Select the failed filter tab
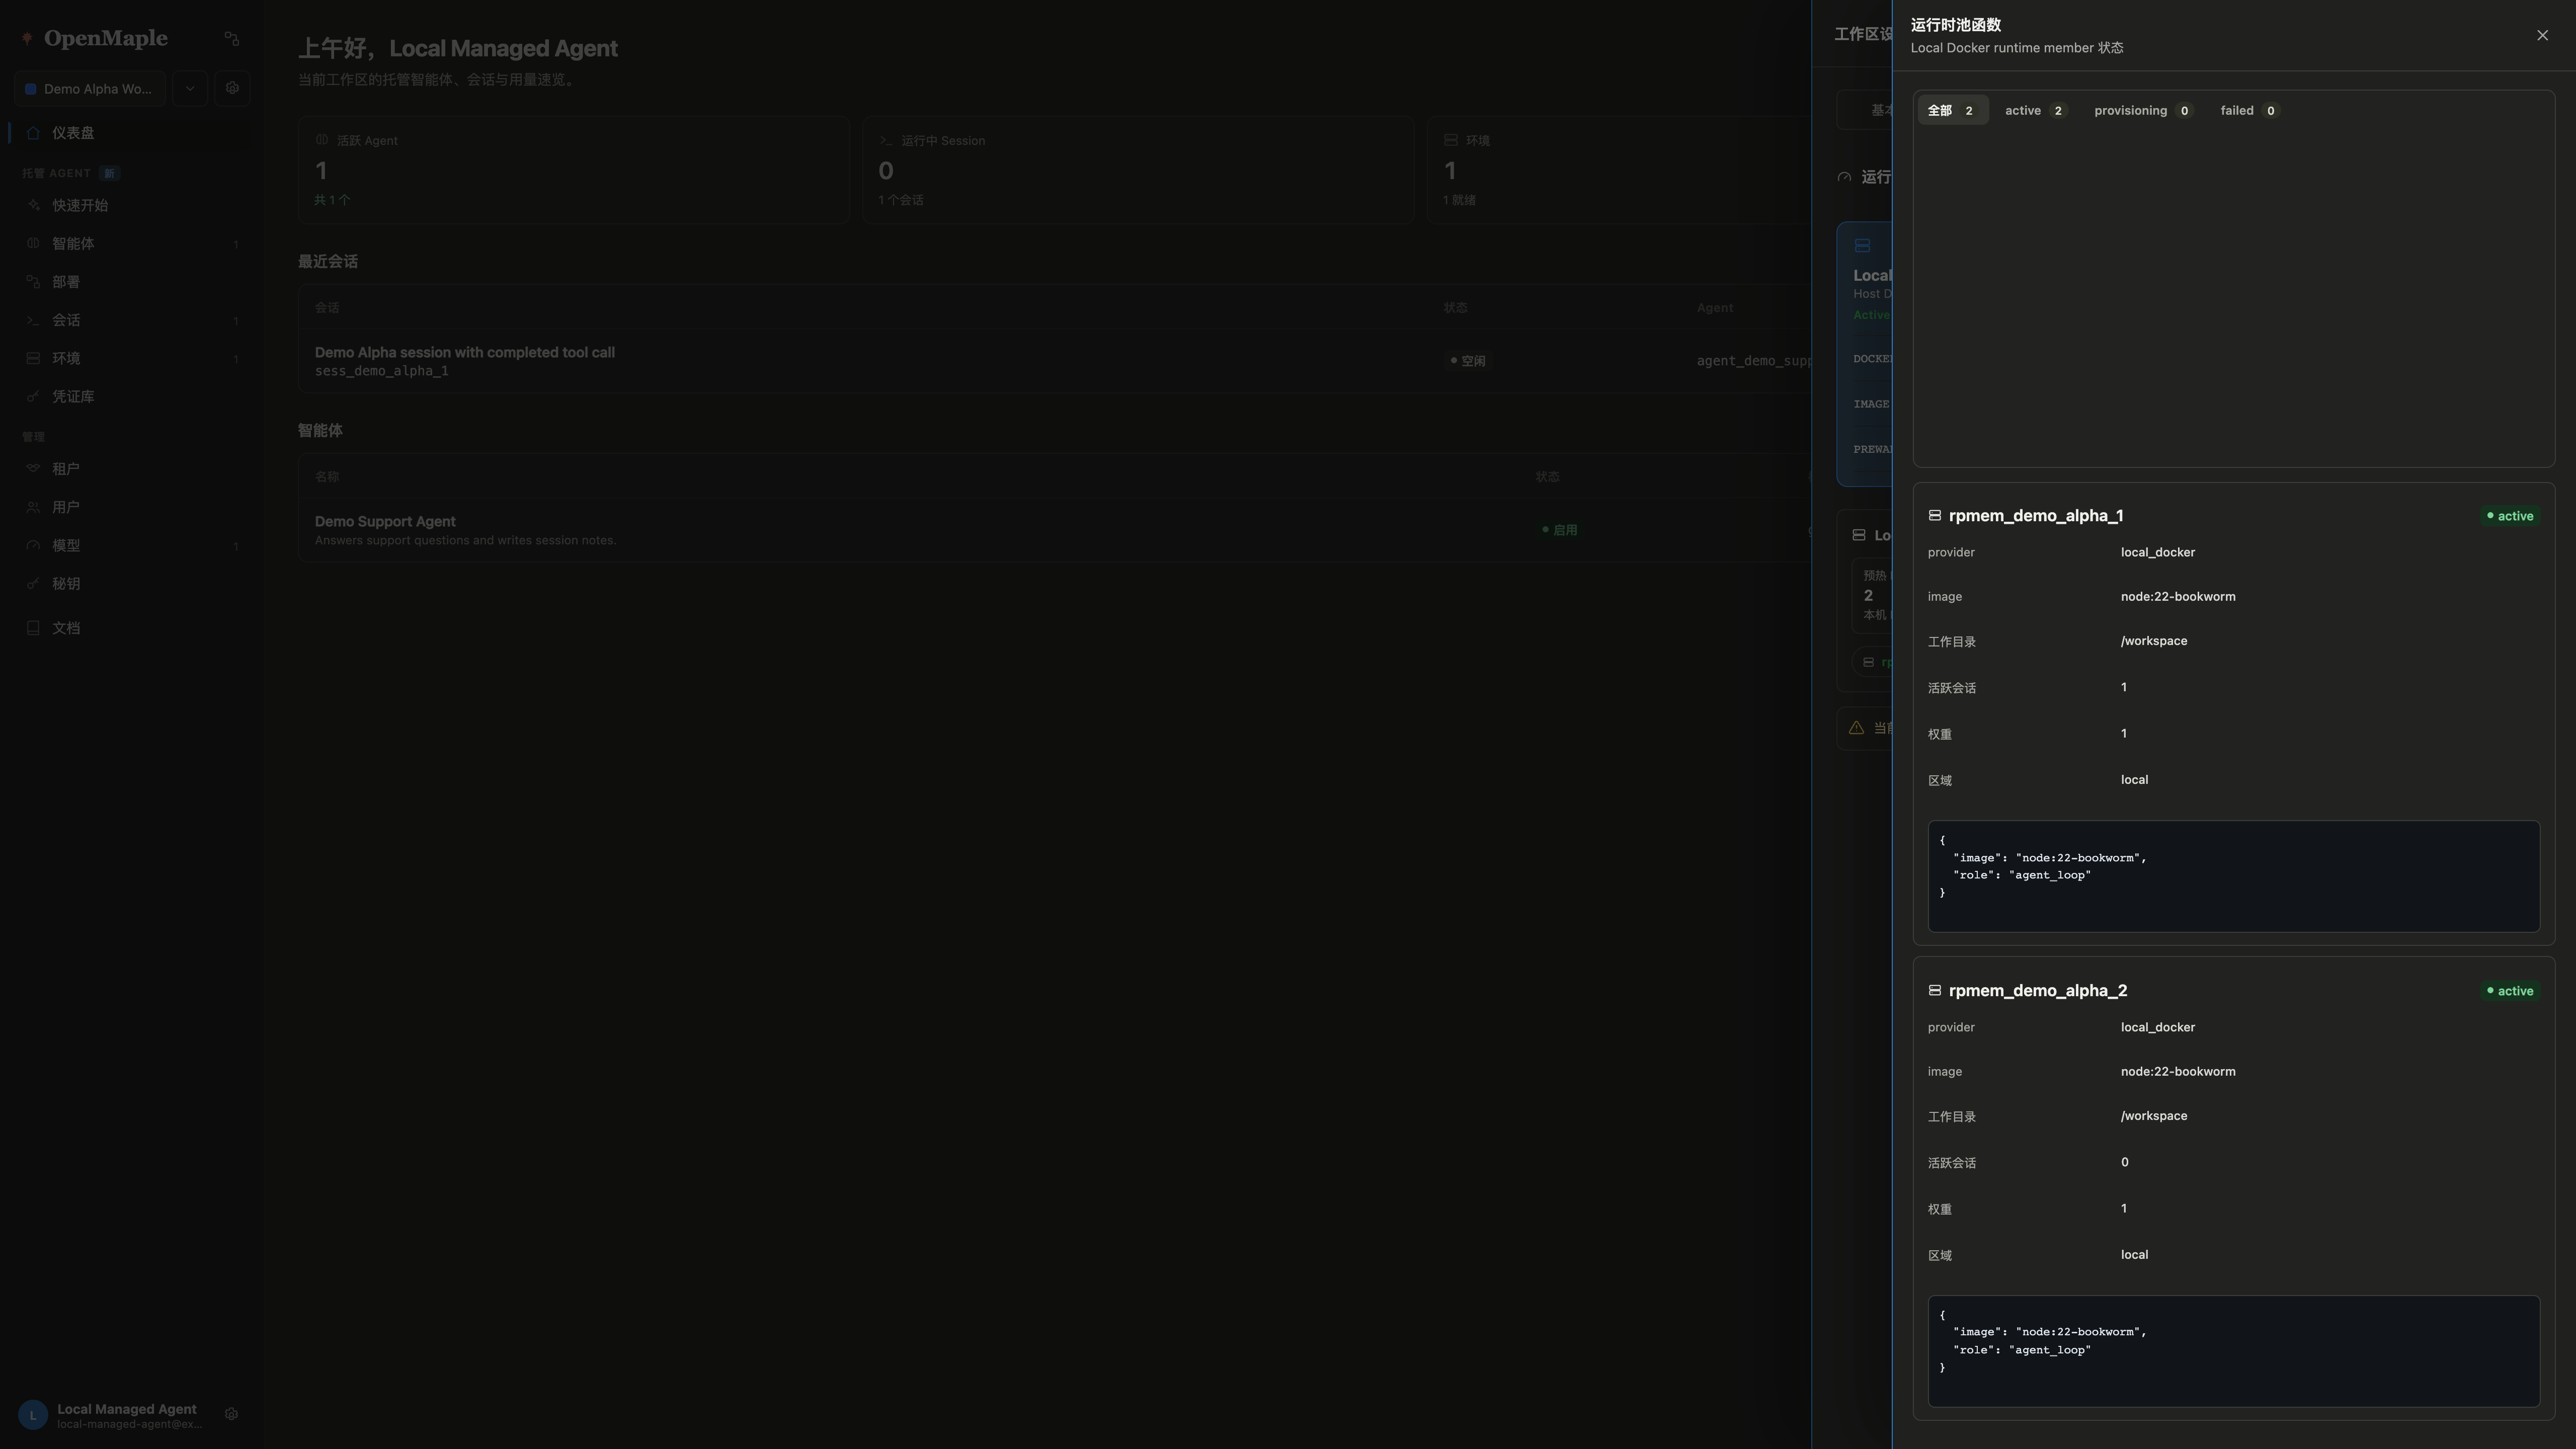 click(x=2249, y=111)
